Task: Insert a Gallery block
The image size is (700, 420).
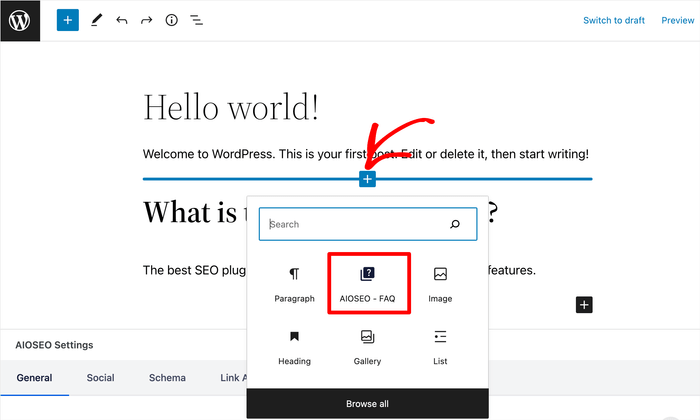Action: [x=367, y=347]
